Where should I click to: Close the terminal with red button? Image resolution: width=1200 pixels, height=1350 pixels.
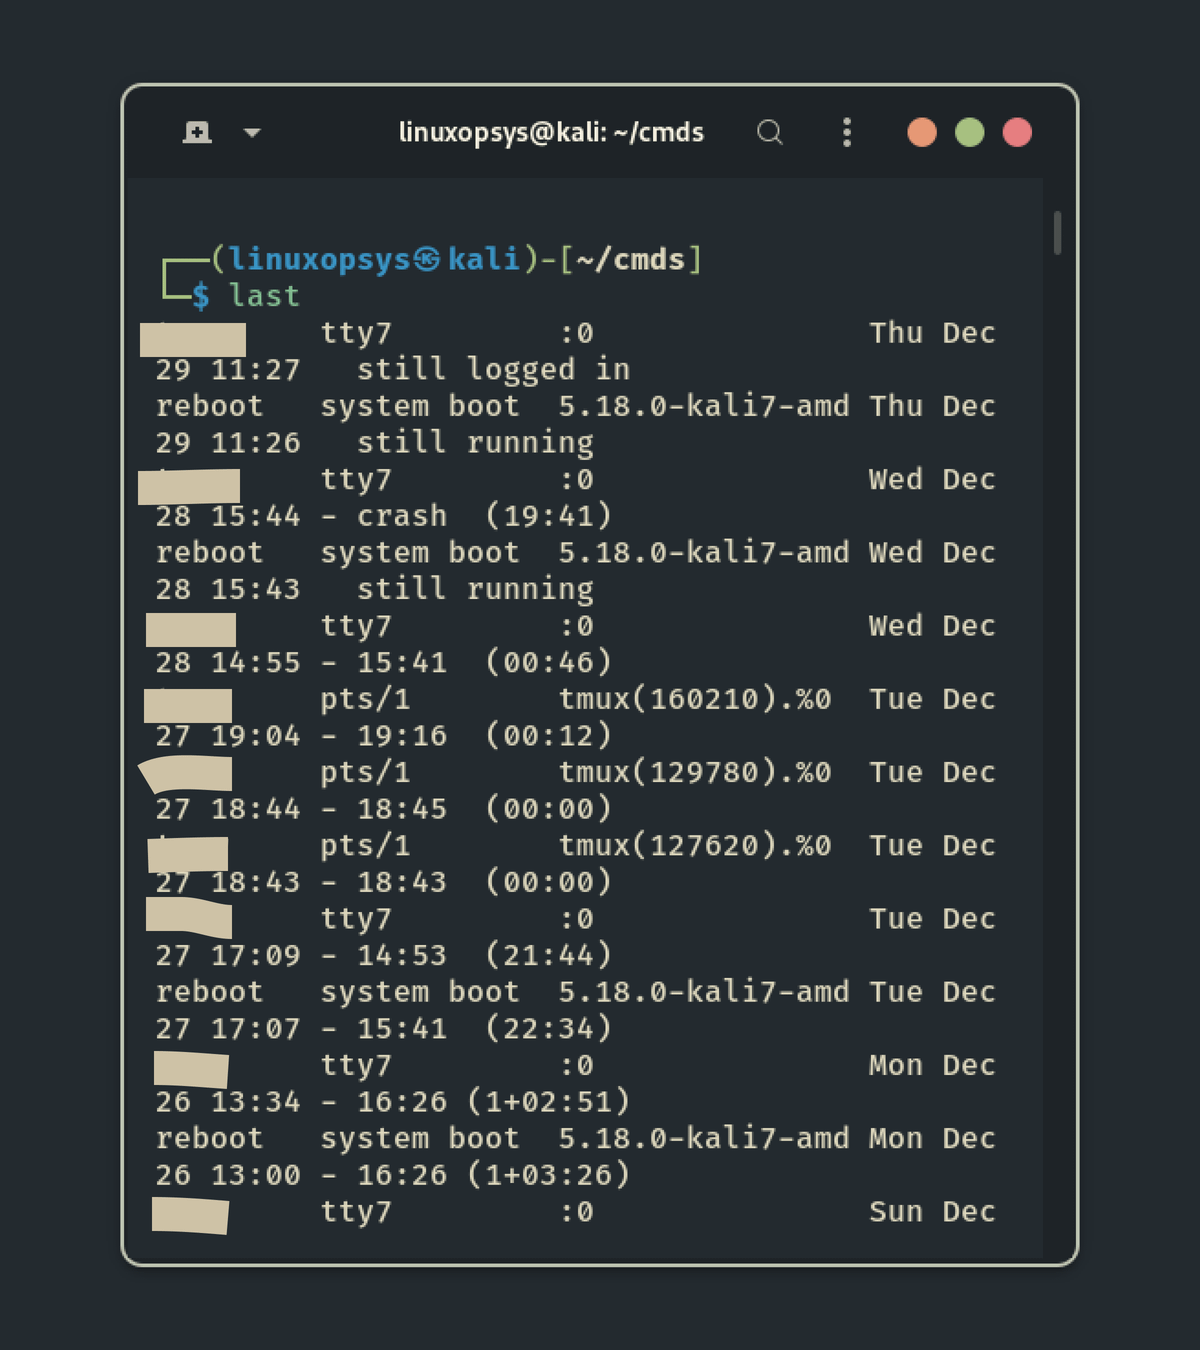(1017, 132)
